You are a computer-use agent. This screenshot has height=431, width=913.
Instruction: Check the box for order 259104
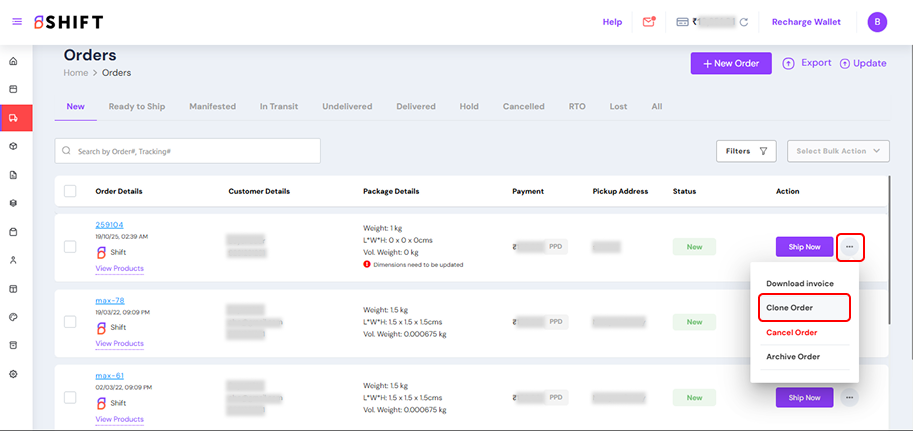point(70,246)
